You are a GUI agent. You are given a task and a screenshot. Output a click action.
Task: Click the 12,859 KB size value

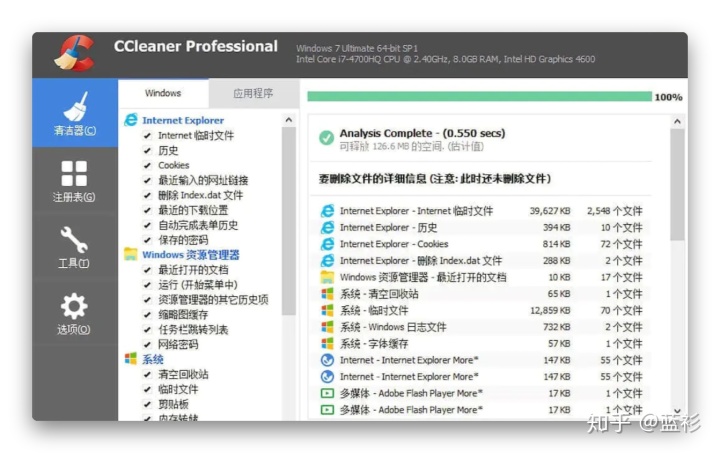550,310
